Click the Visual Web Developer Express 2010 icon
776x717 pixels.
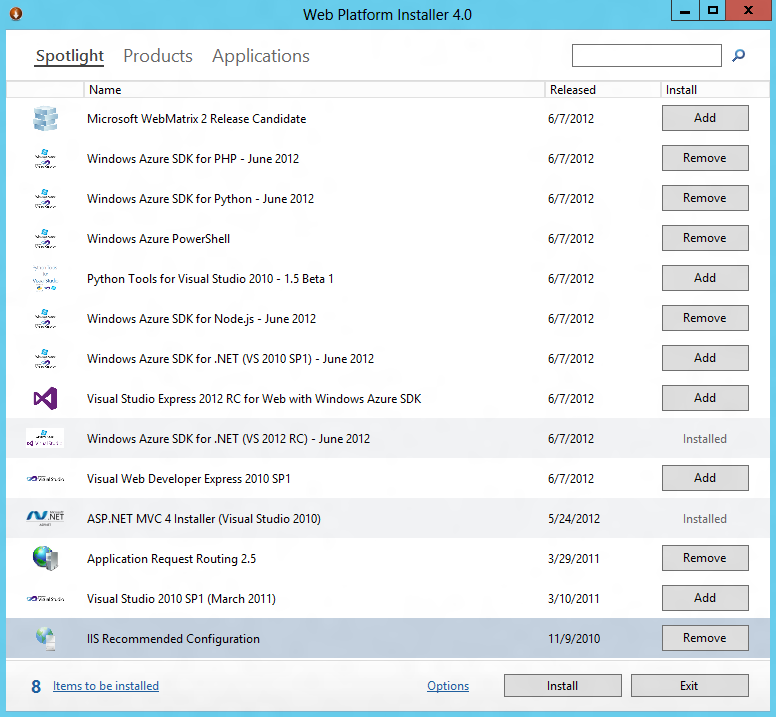pyautogui.click(x=45, y=479)
